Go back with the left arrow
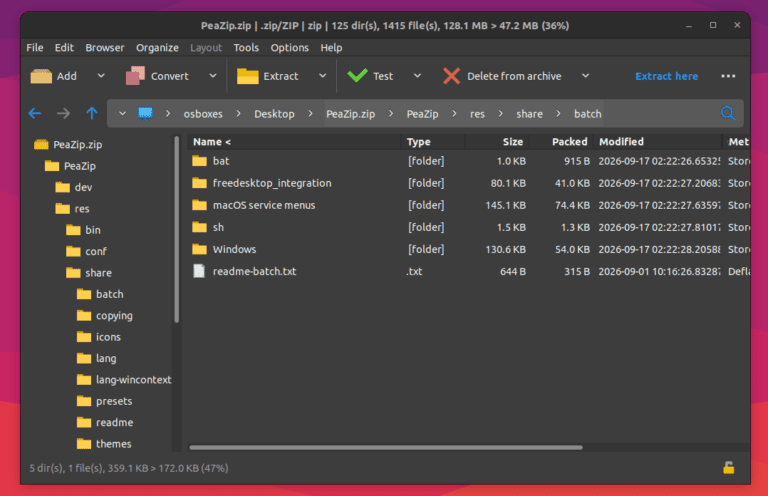This screenshot has width=768, height=496. tap(35, 114)
